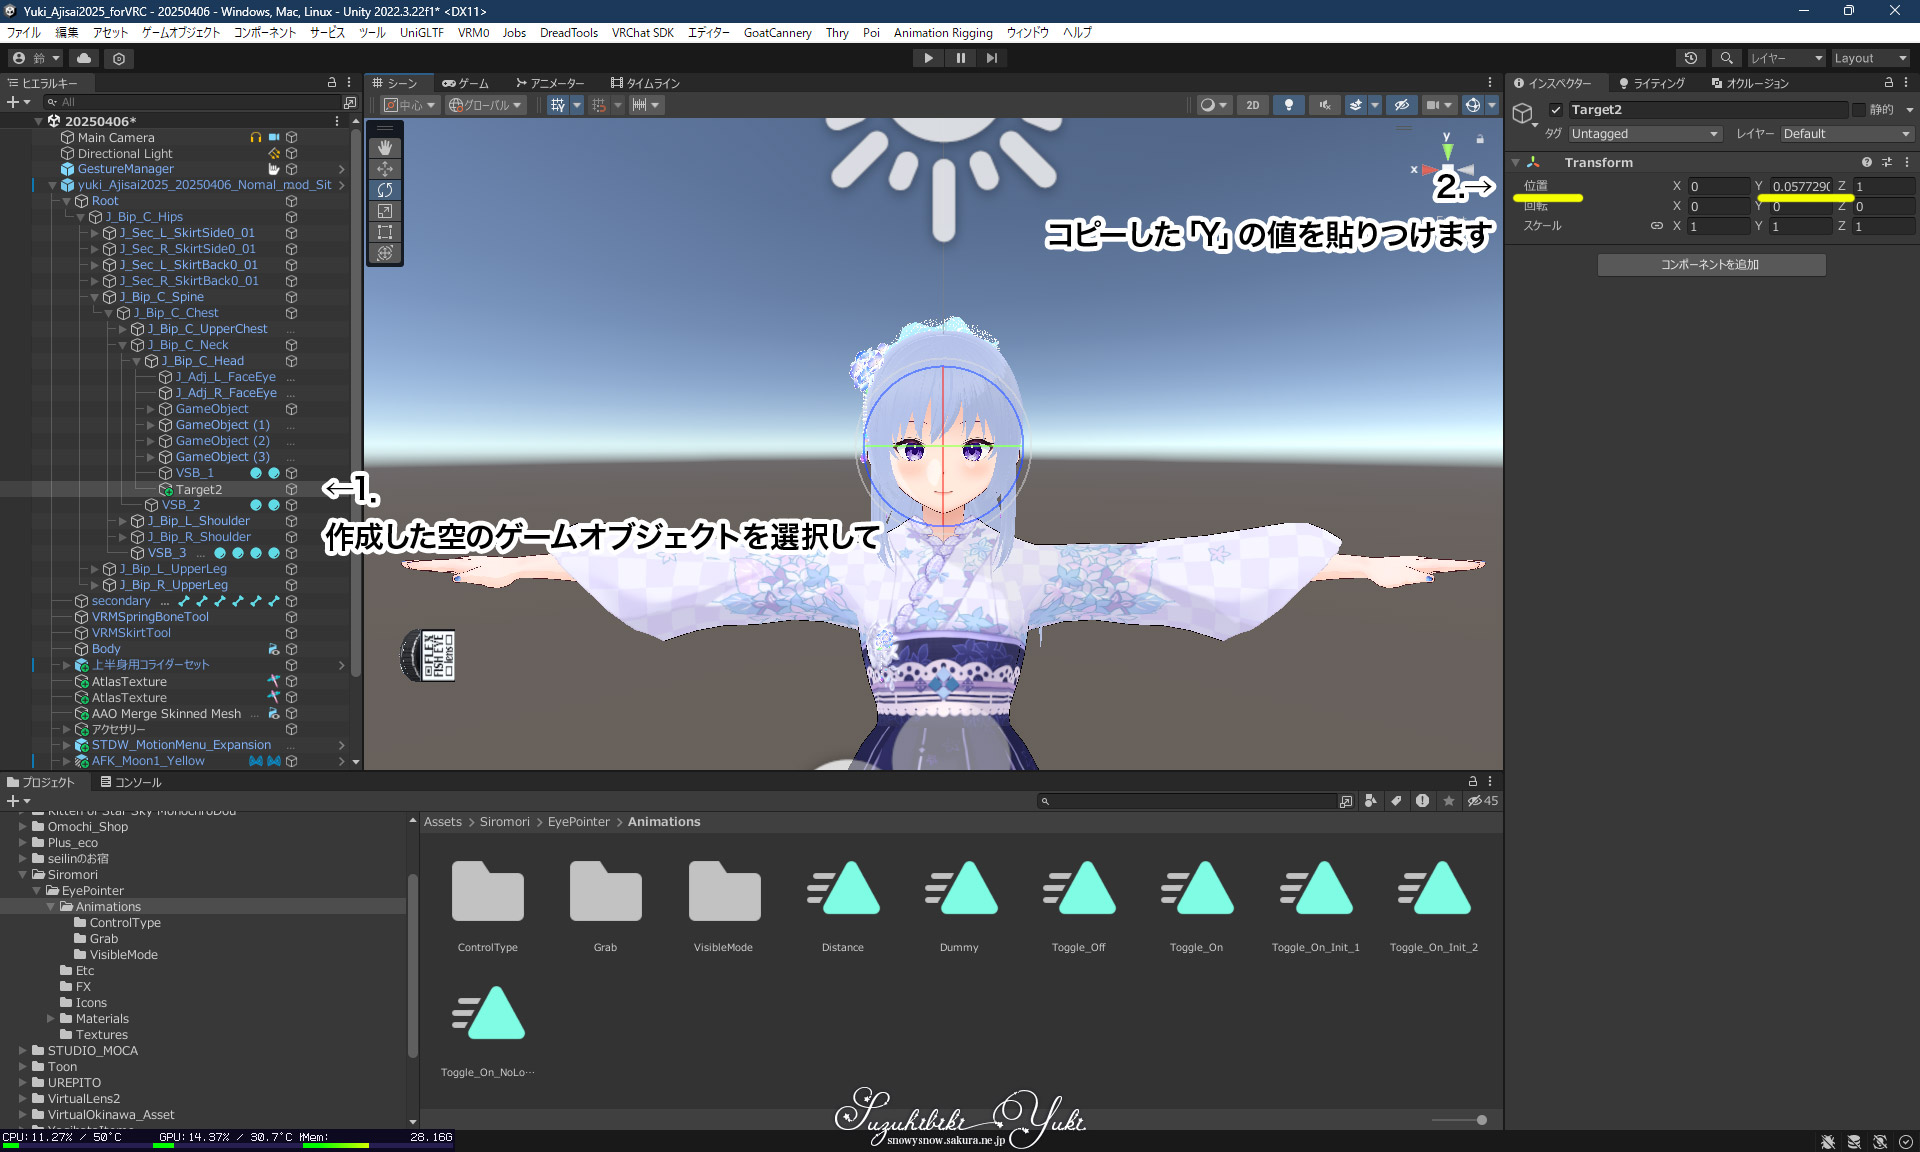Image resolution: width=1920 pixels, height=1152 pixels.
Task: Select the Rotate tool in scene toolbar
Action: (385, 190)
